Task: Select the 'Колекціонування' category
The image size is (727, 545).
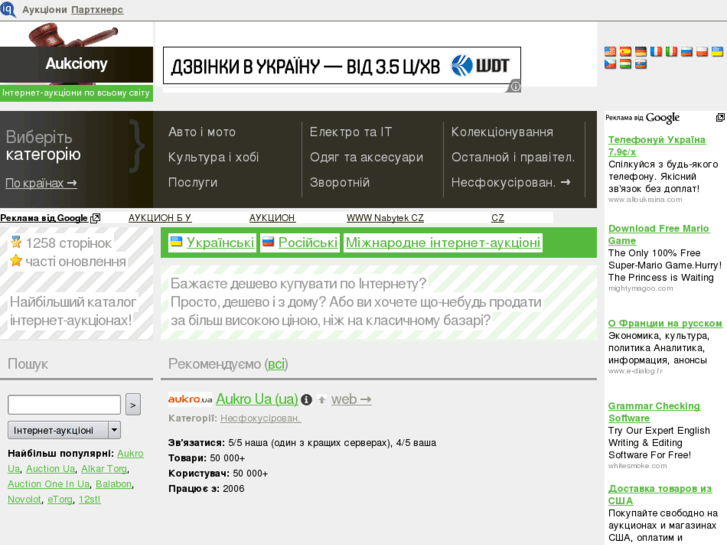Action: [x=502, y=132]
